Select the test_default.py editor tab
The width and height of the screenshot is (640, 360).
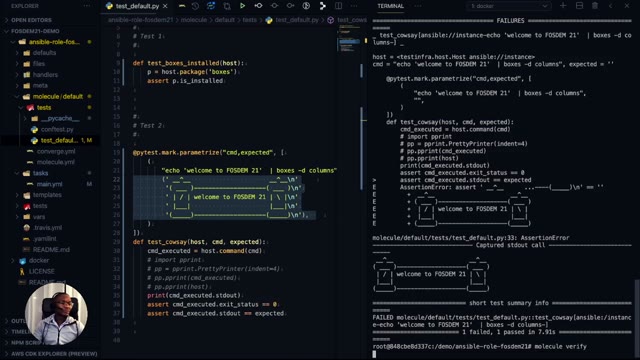coord(137,6)
